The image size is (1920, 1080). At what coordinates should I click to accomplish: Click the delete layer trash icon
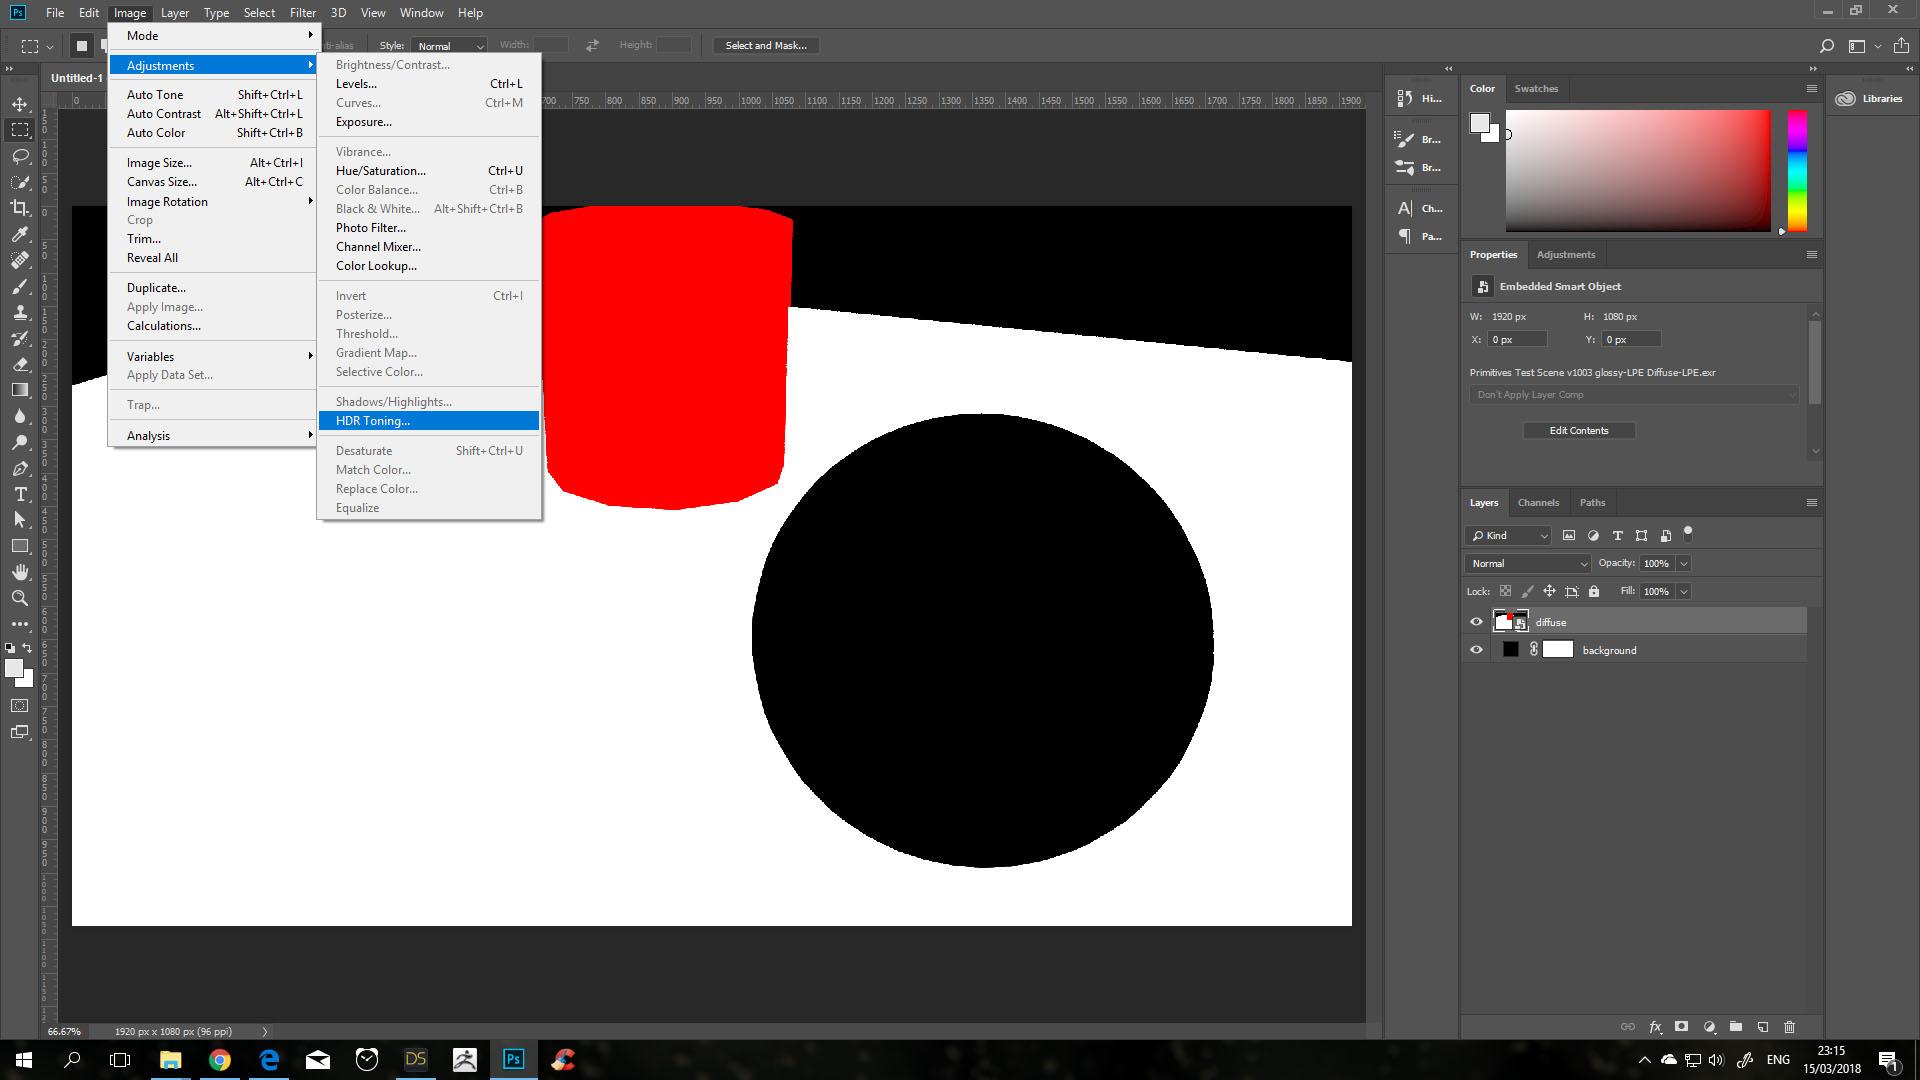(1789, 1026)
